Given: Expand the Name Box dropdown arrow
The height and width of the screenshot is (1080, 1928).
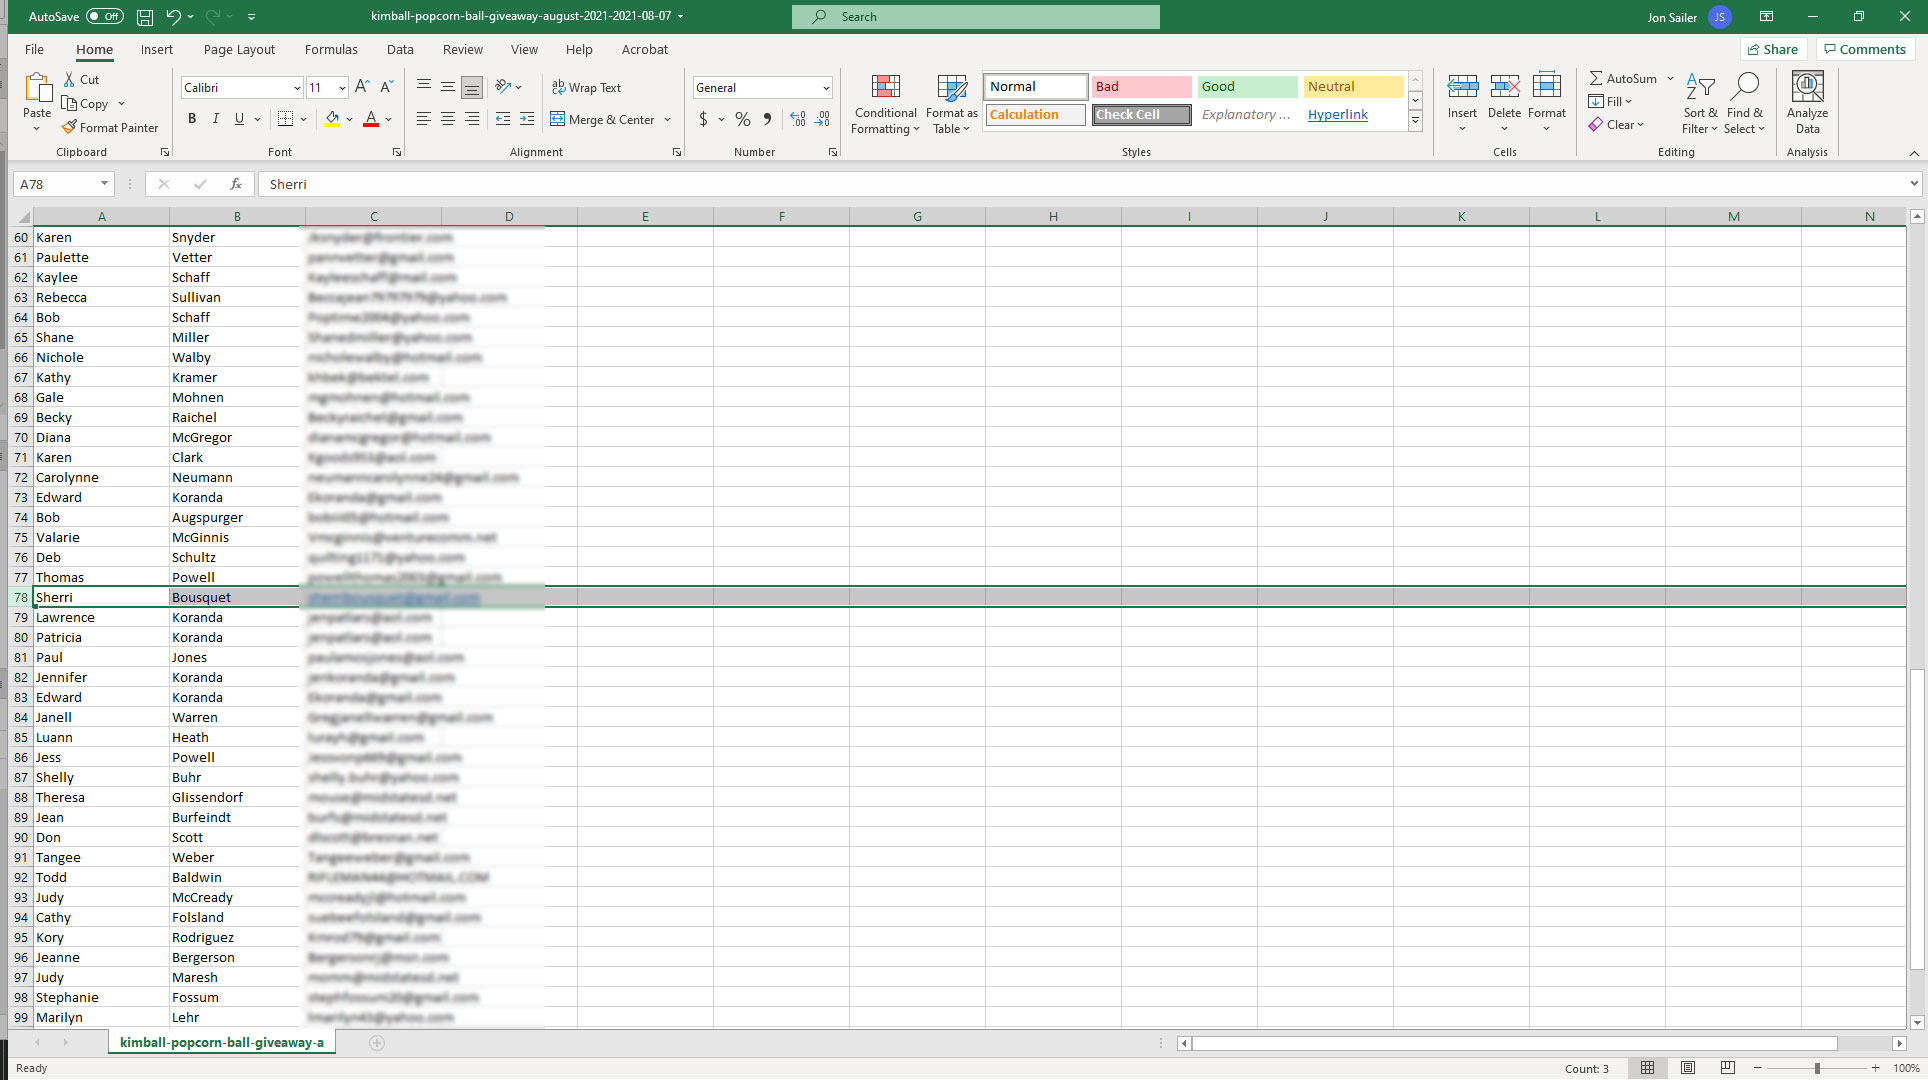Looking at the screenshot, I should (104, 184).
